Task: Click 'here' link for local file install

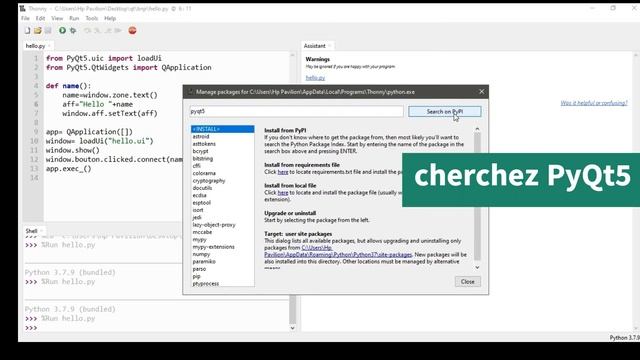Action: pos(283,192)
